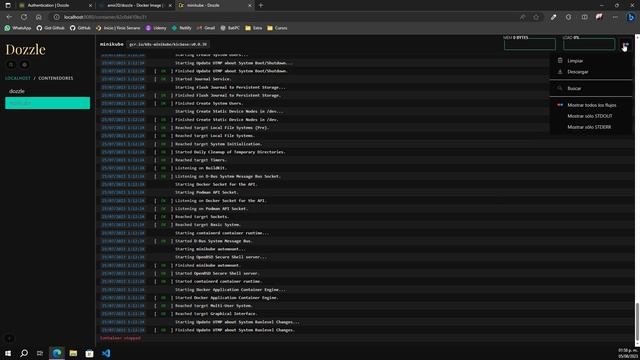Open the Udemy bookmark

tap(156, 28)
